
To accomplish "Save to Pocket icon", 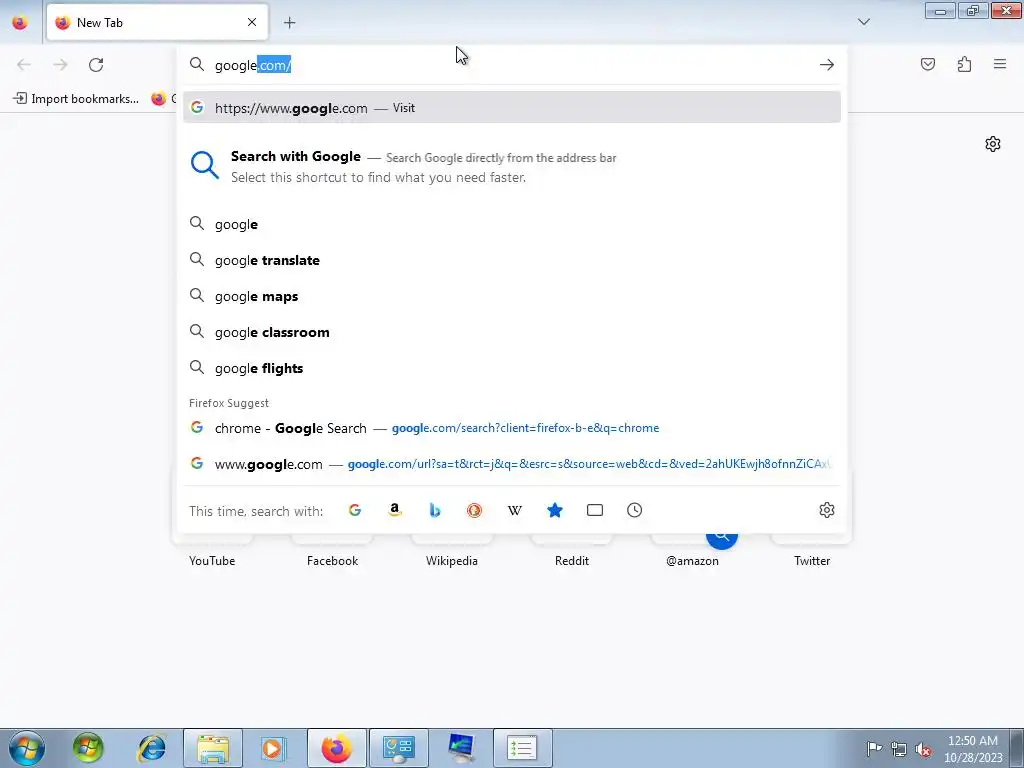I will (x=927, y=64).
